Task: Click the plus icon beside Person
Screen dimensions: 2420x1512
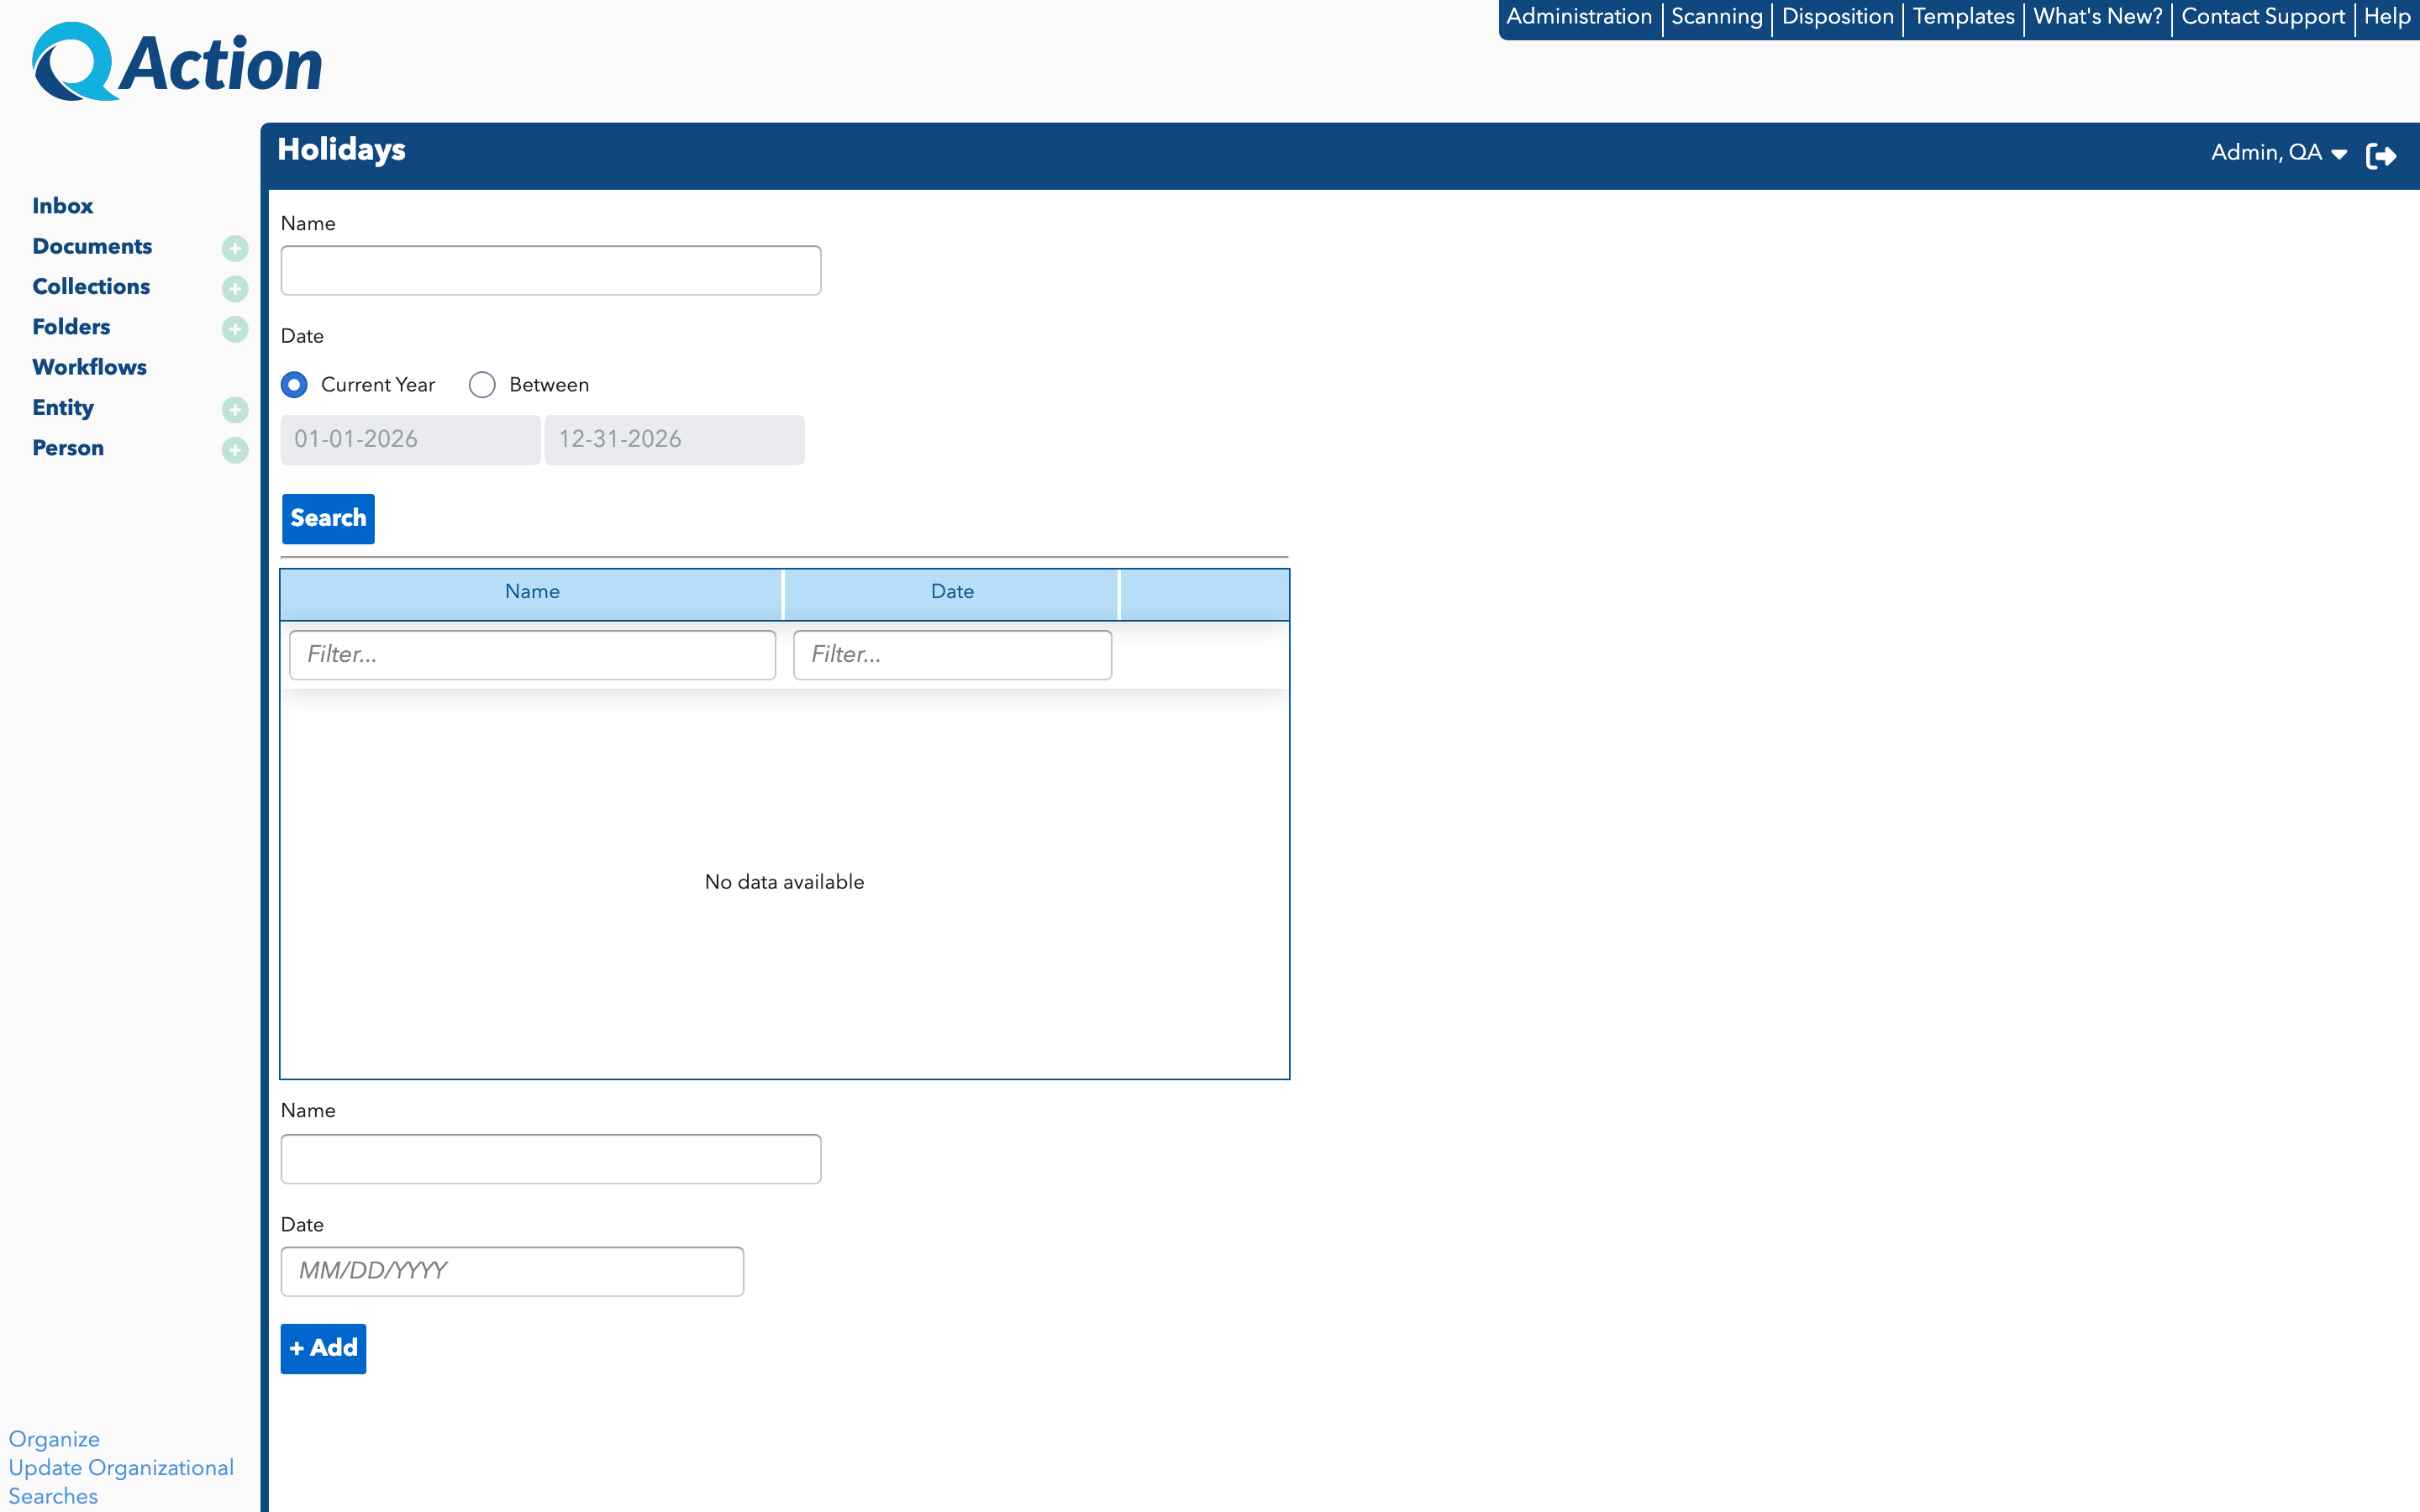Action: coord(235,450)
